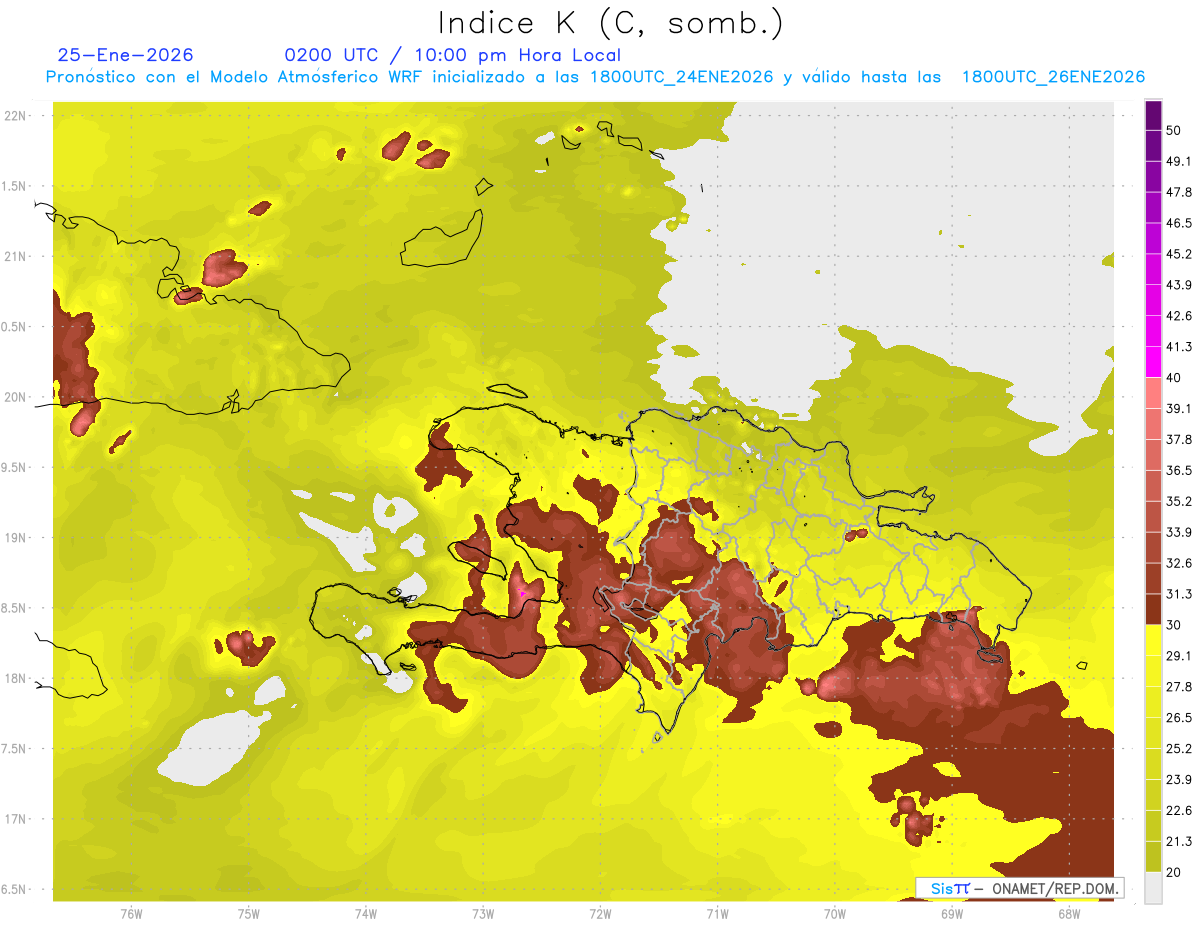Viewport: 1200px width, 927px height.
Task: Click the colorbar value "21.3"
Action: tap(1179, 841)
